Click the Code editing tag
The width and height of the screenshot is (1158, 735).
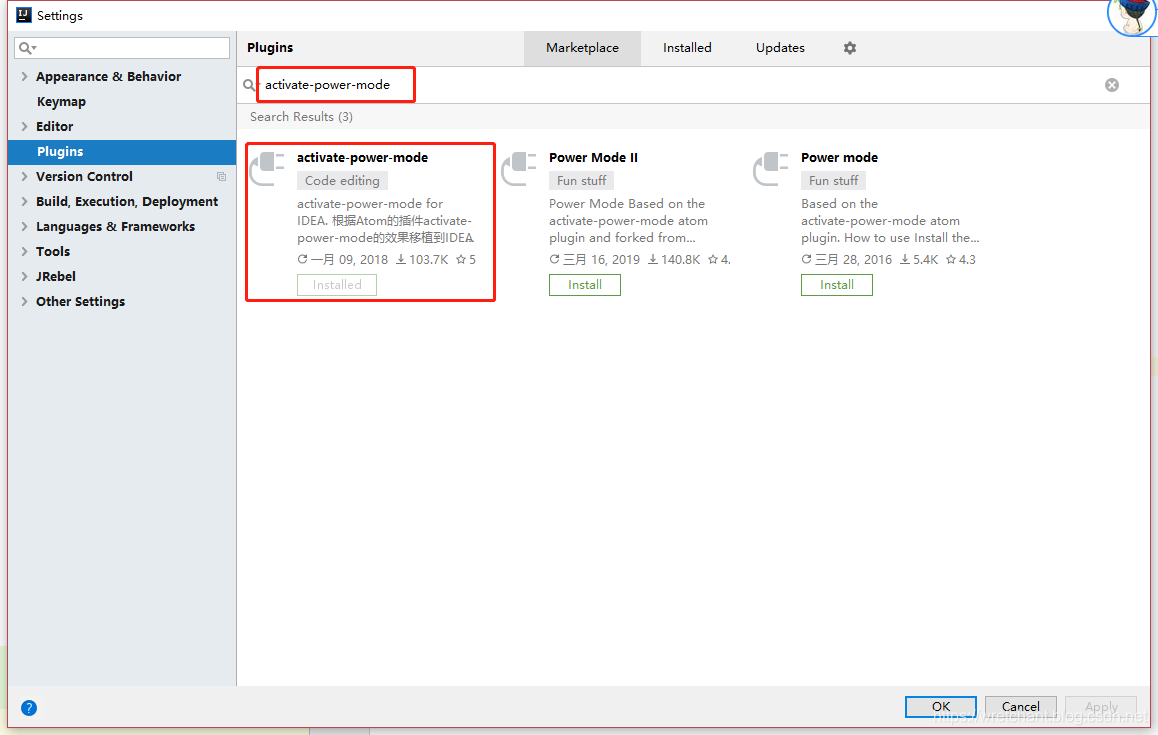pos(342,180)
